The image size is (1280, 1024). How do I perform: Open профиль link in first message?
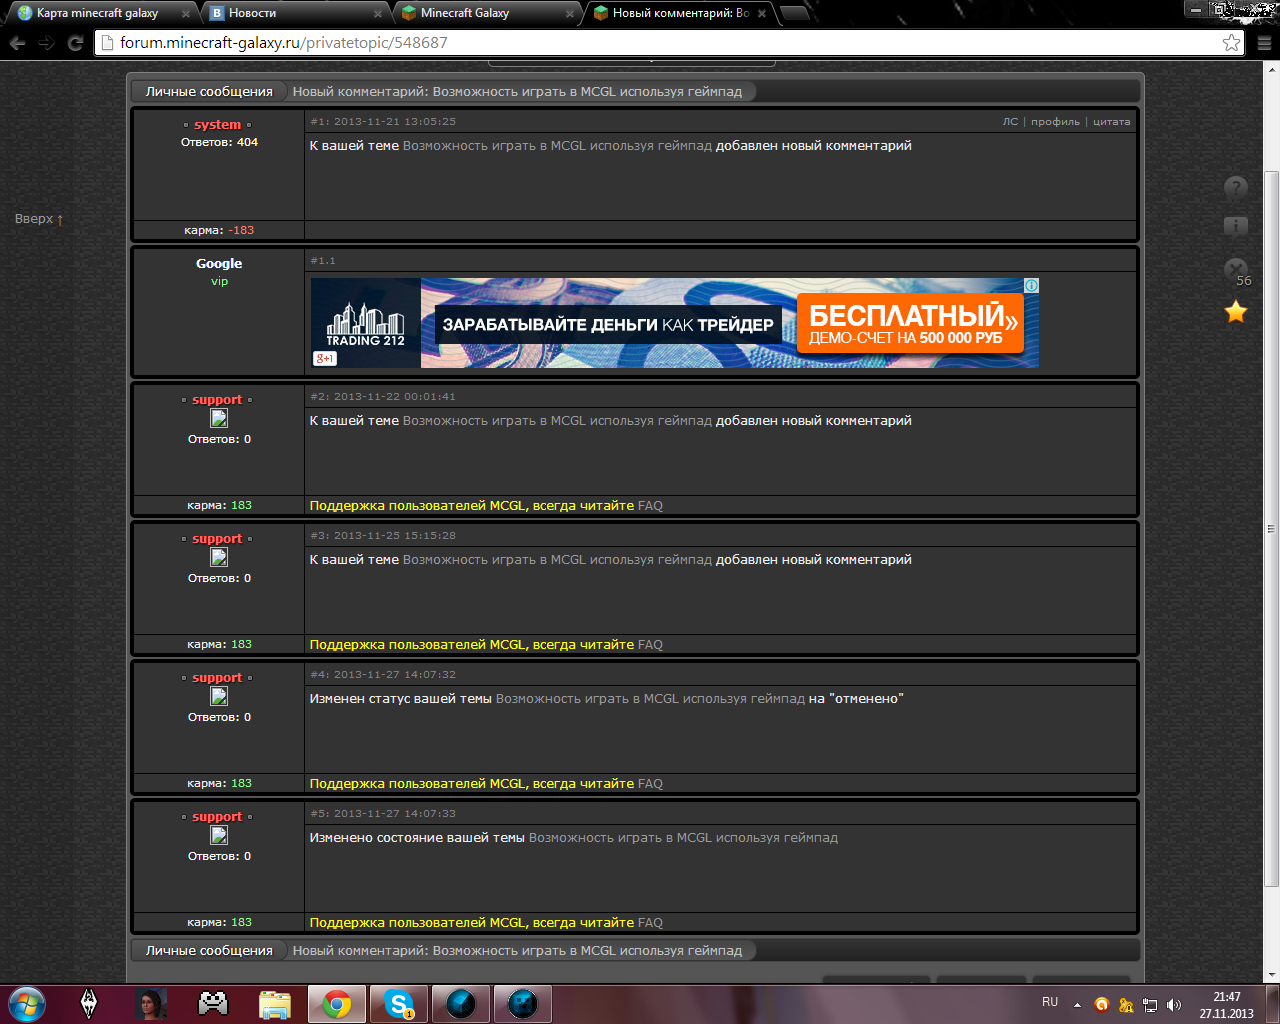coord(1055,122)
